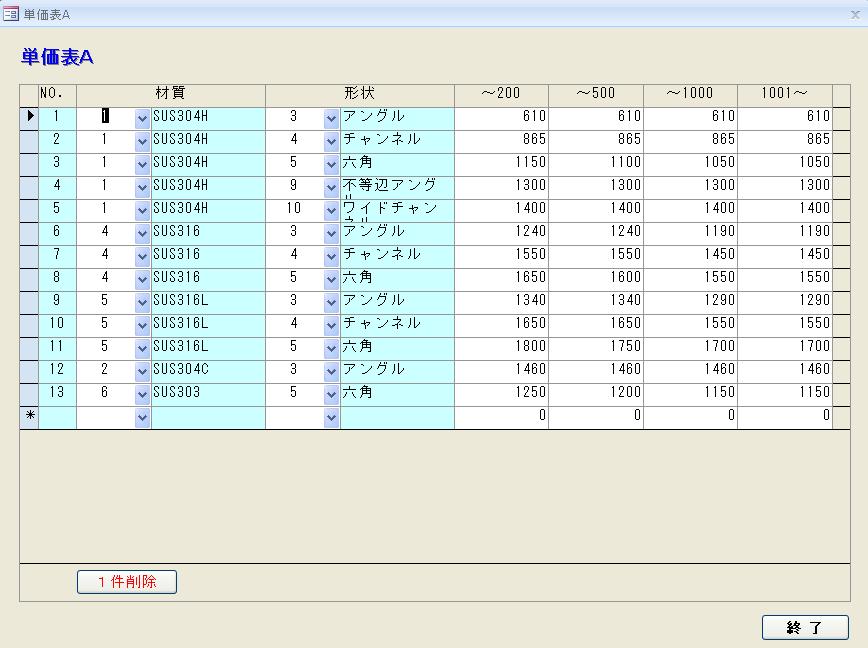Expand material dropdown in the new record row
Screen dimensions: 868x648
pos(142,418)
